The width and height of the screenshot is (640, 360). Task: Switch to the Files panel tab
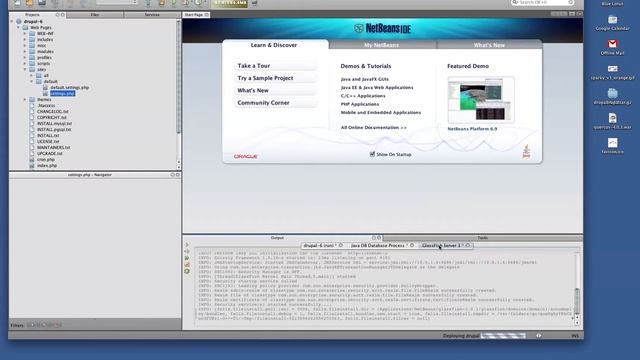[95, 15]
